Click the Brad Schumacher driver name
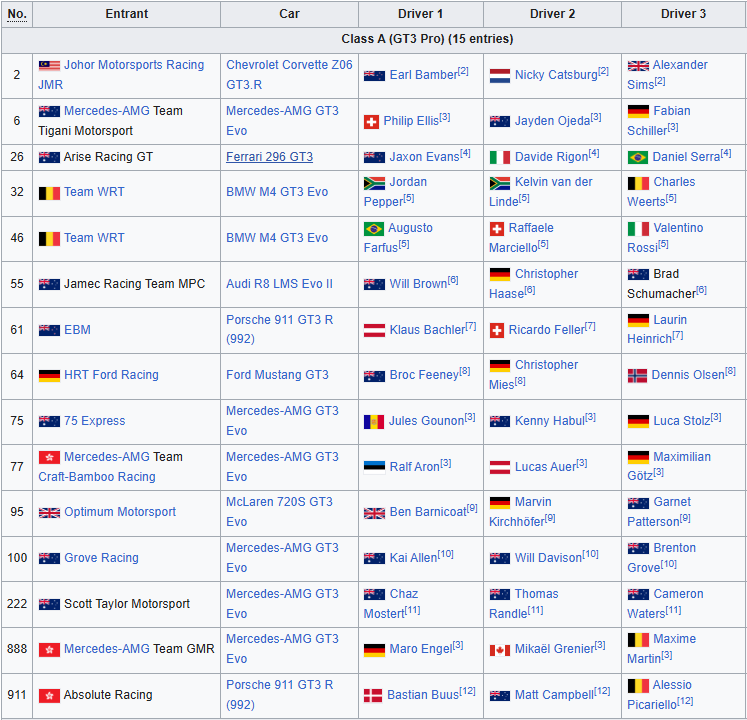Viewport: 747px width, 720px height. tap(661, 284)
